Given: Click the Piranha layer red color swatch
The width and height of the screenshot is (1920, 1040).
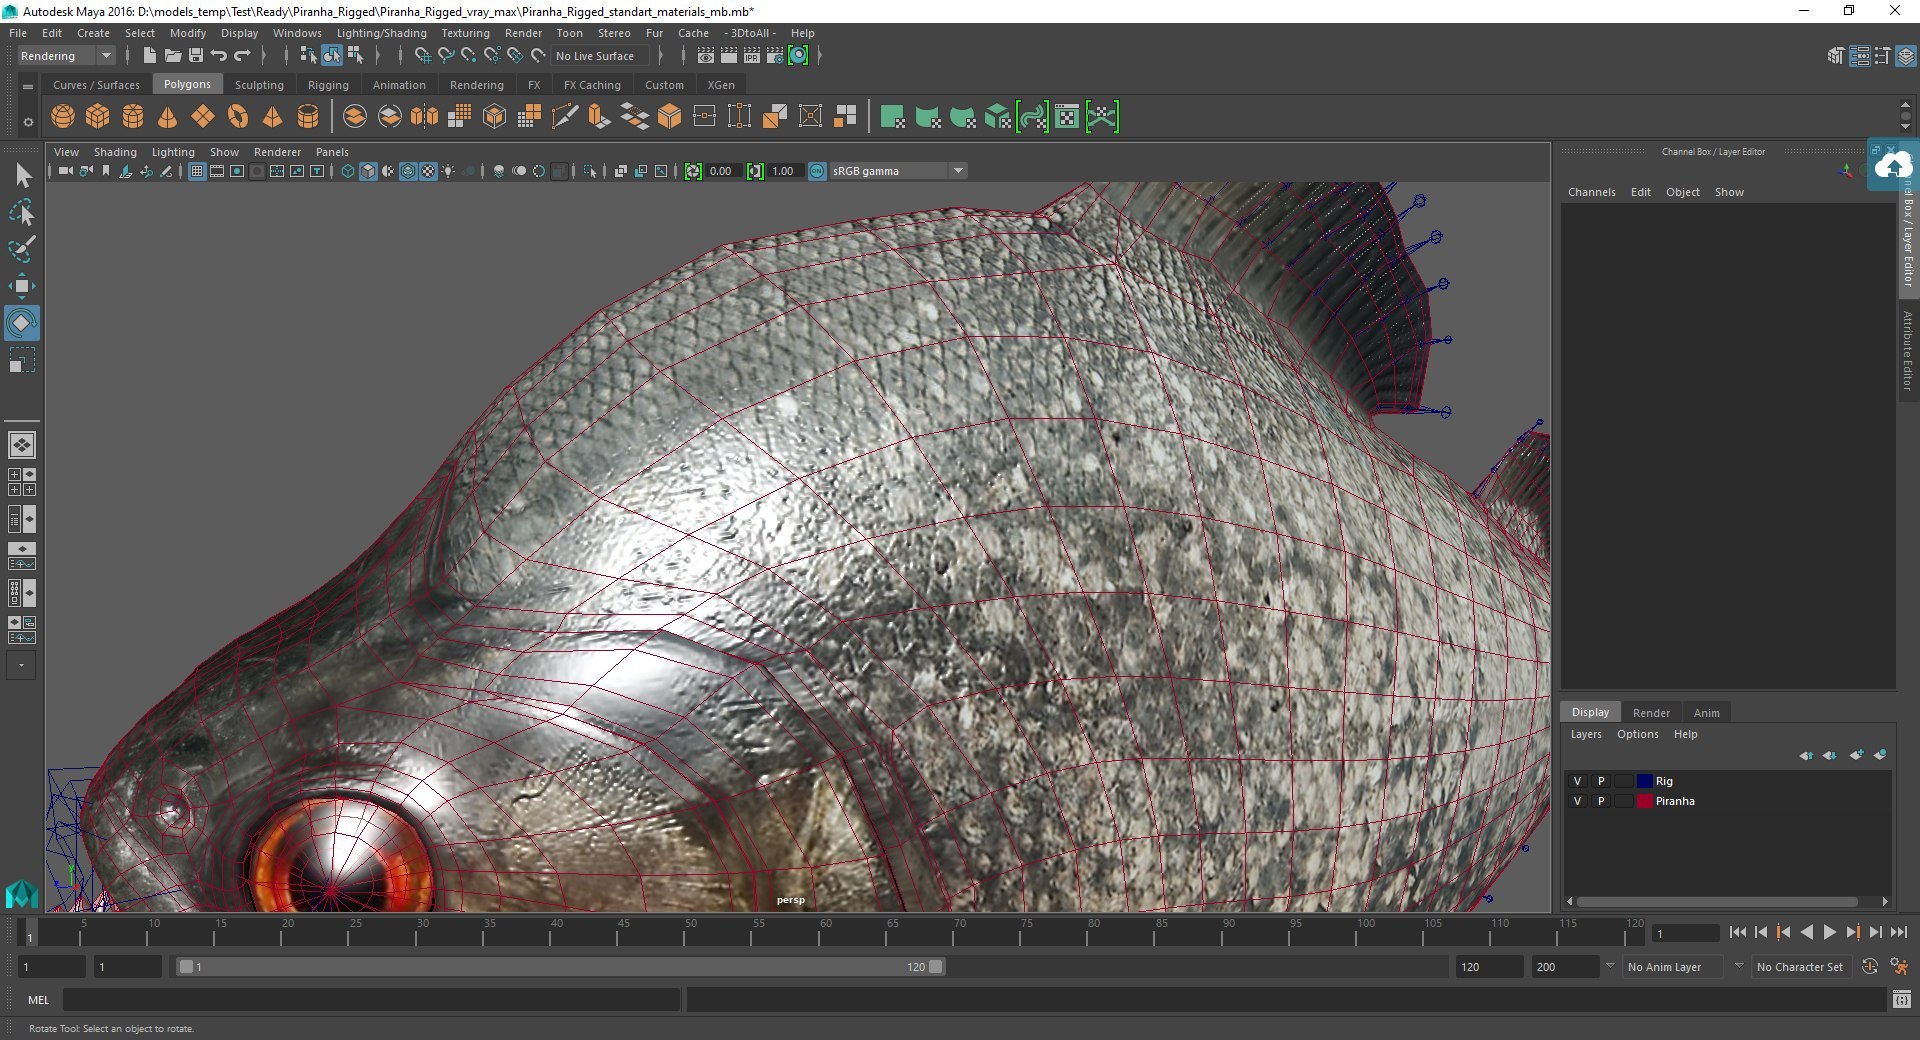Looking at the screenshot, I should pos(1644,801).
